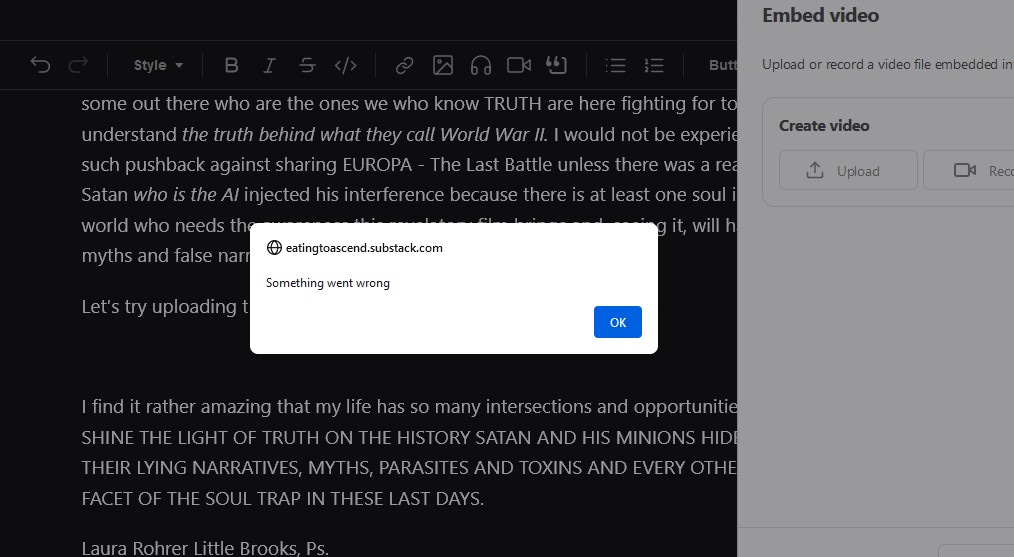Create a numbered list
This screenshot has height=557, width=1014.
click(x=654, y=65)
